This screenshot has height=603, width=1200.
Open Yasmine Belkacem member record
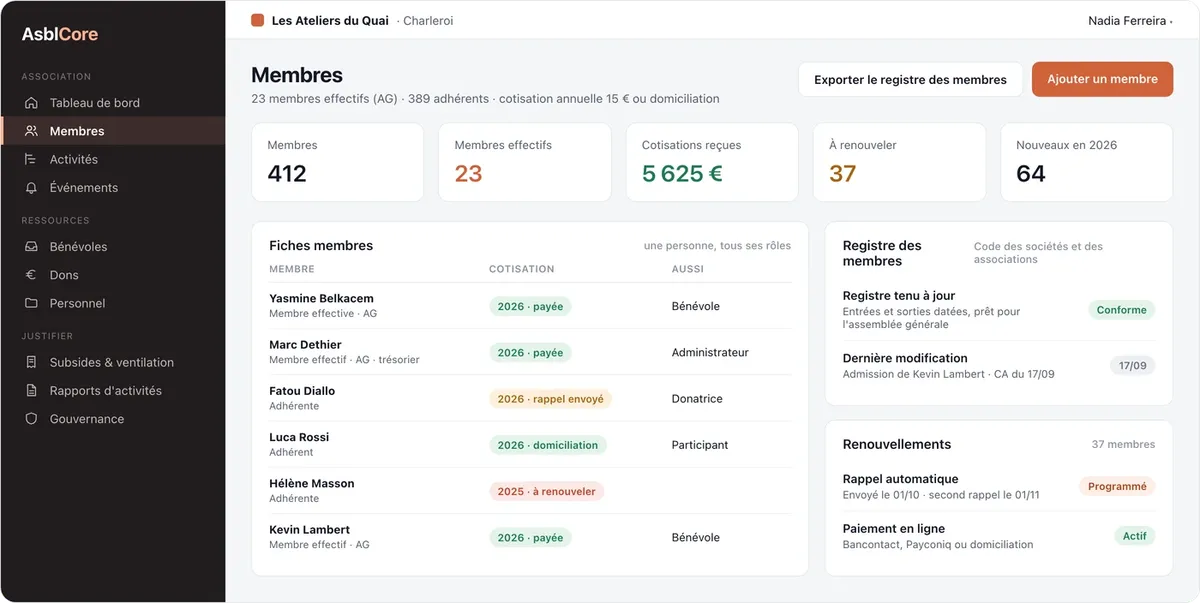coord(530,306)
